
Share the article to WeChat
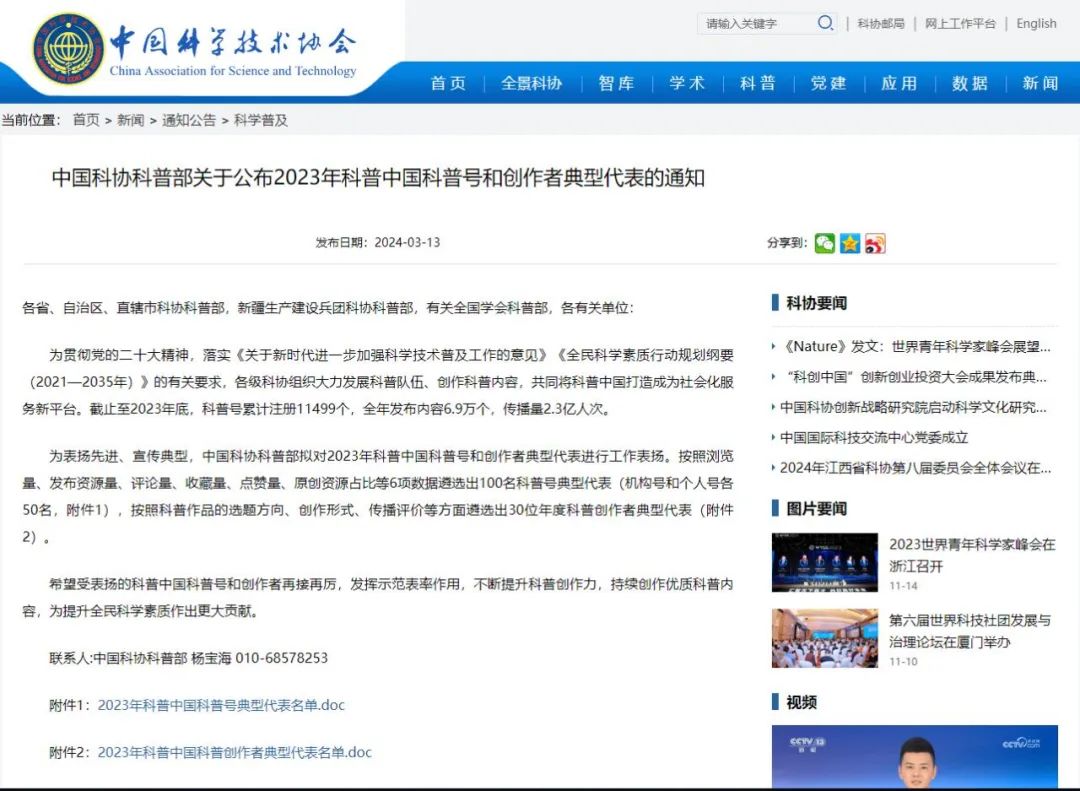click(x=824, y=243)
